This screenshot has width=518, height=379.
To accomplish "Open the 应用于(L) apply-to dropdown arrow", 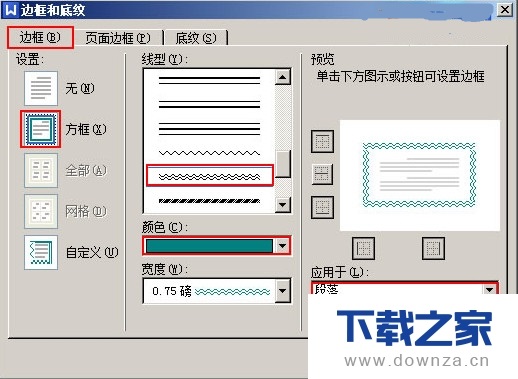I will coord(489,289).
